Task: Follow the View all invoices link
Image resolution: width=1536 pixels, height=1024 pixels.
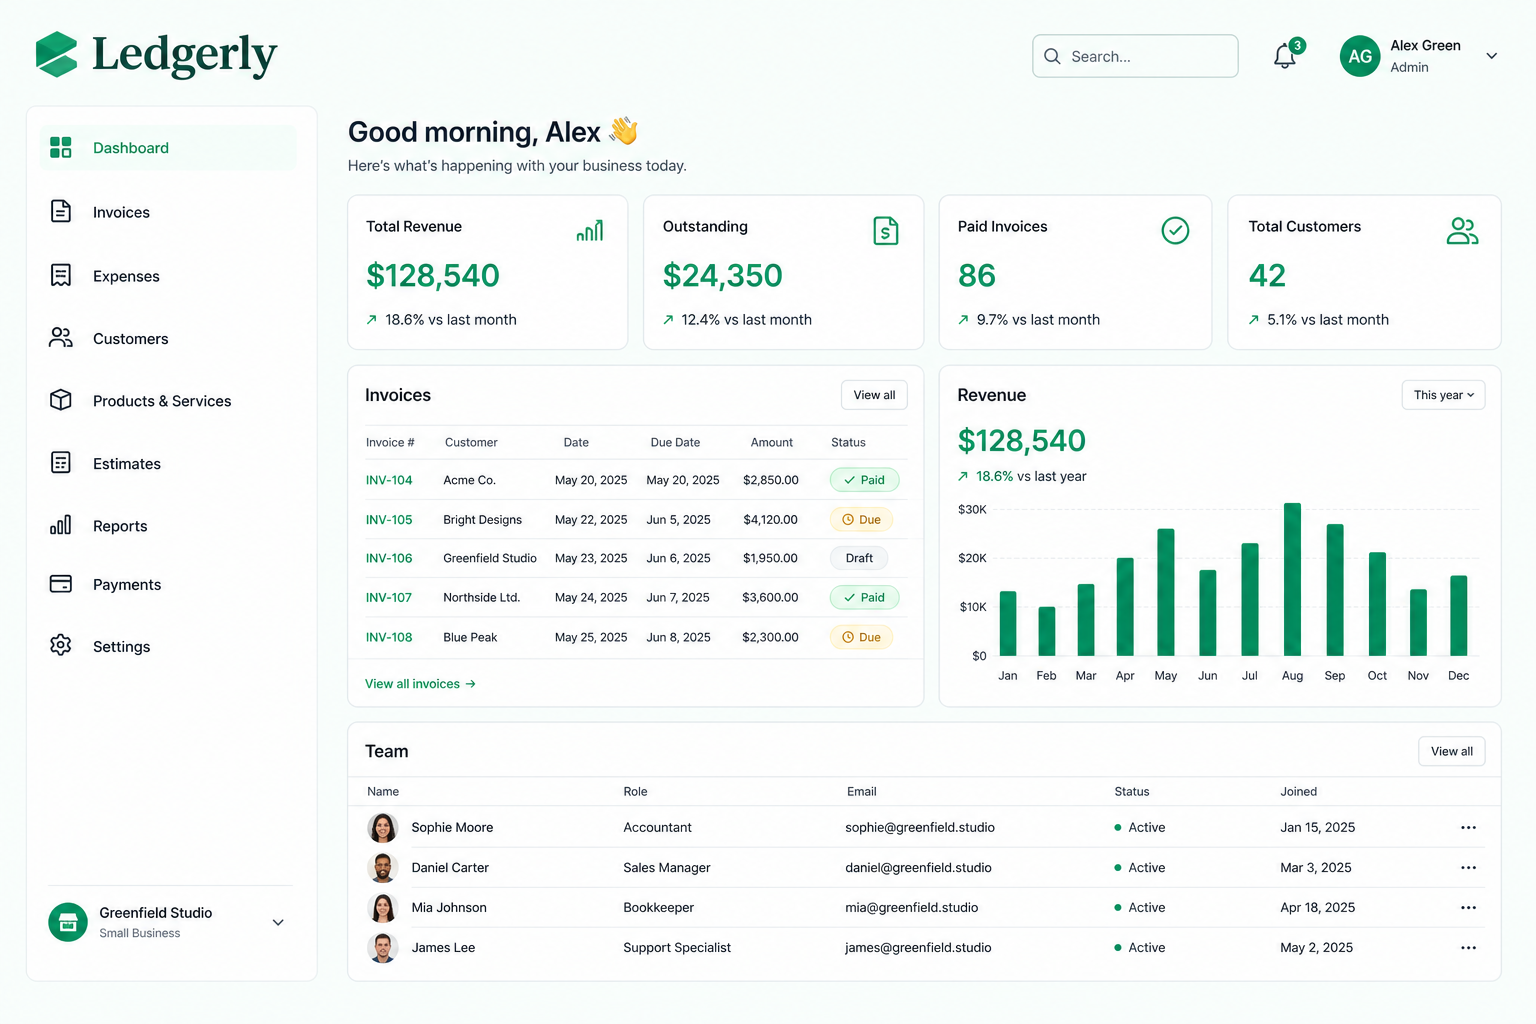Action: click(420, 684)
